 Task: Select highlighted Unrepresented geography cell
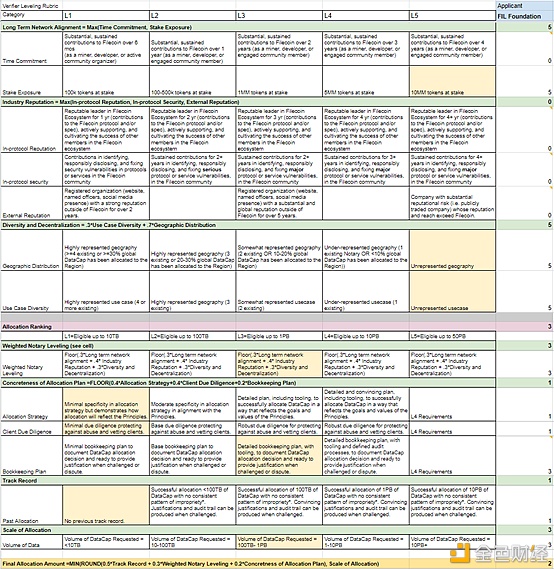(452, 250)
